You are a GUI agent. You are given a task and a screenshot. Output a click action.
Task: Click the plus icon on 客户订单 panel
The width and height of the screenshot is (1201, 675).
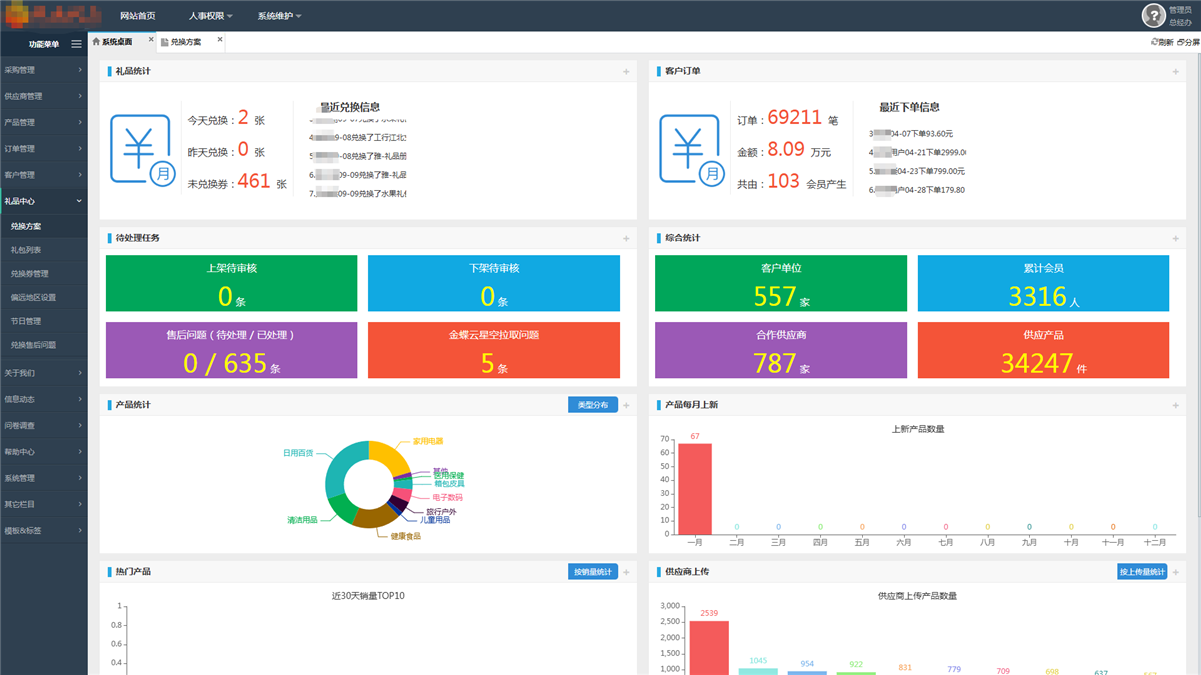[1175, 72]
